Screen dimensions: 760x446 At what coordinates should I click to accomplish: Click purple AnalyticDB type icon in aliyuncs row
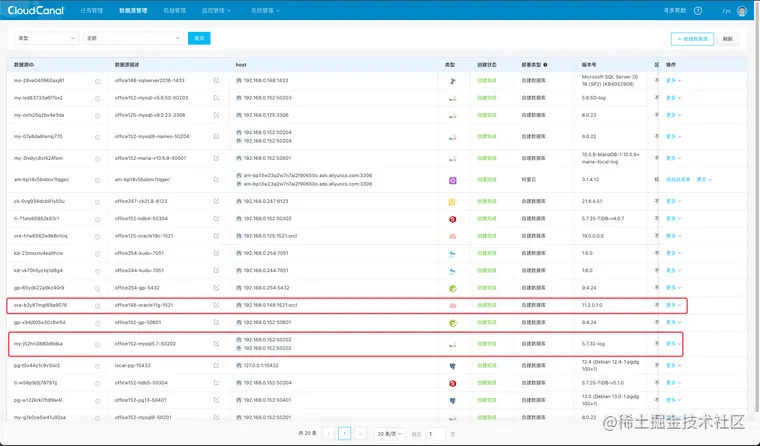click(x=452, y=180)
